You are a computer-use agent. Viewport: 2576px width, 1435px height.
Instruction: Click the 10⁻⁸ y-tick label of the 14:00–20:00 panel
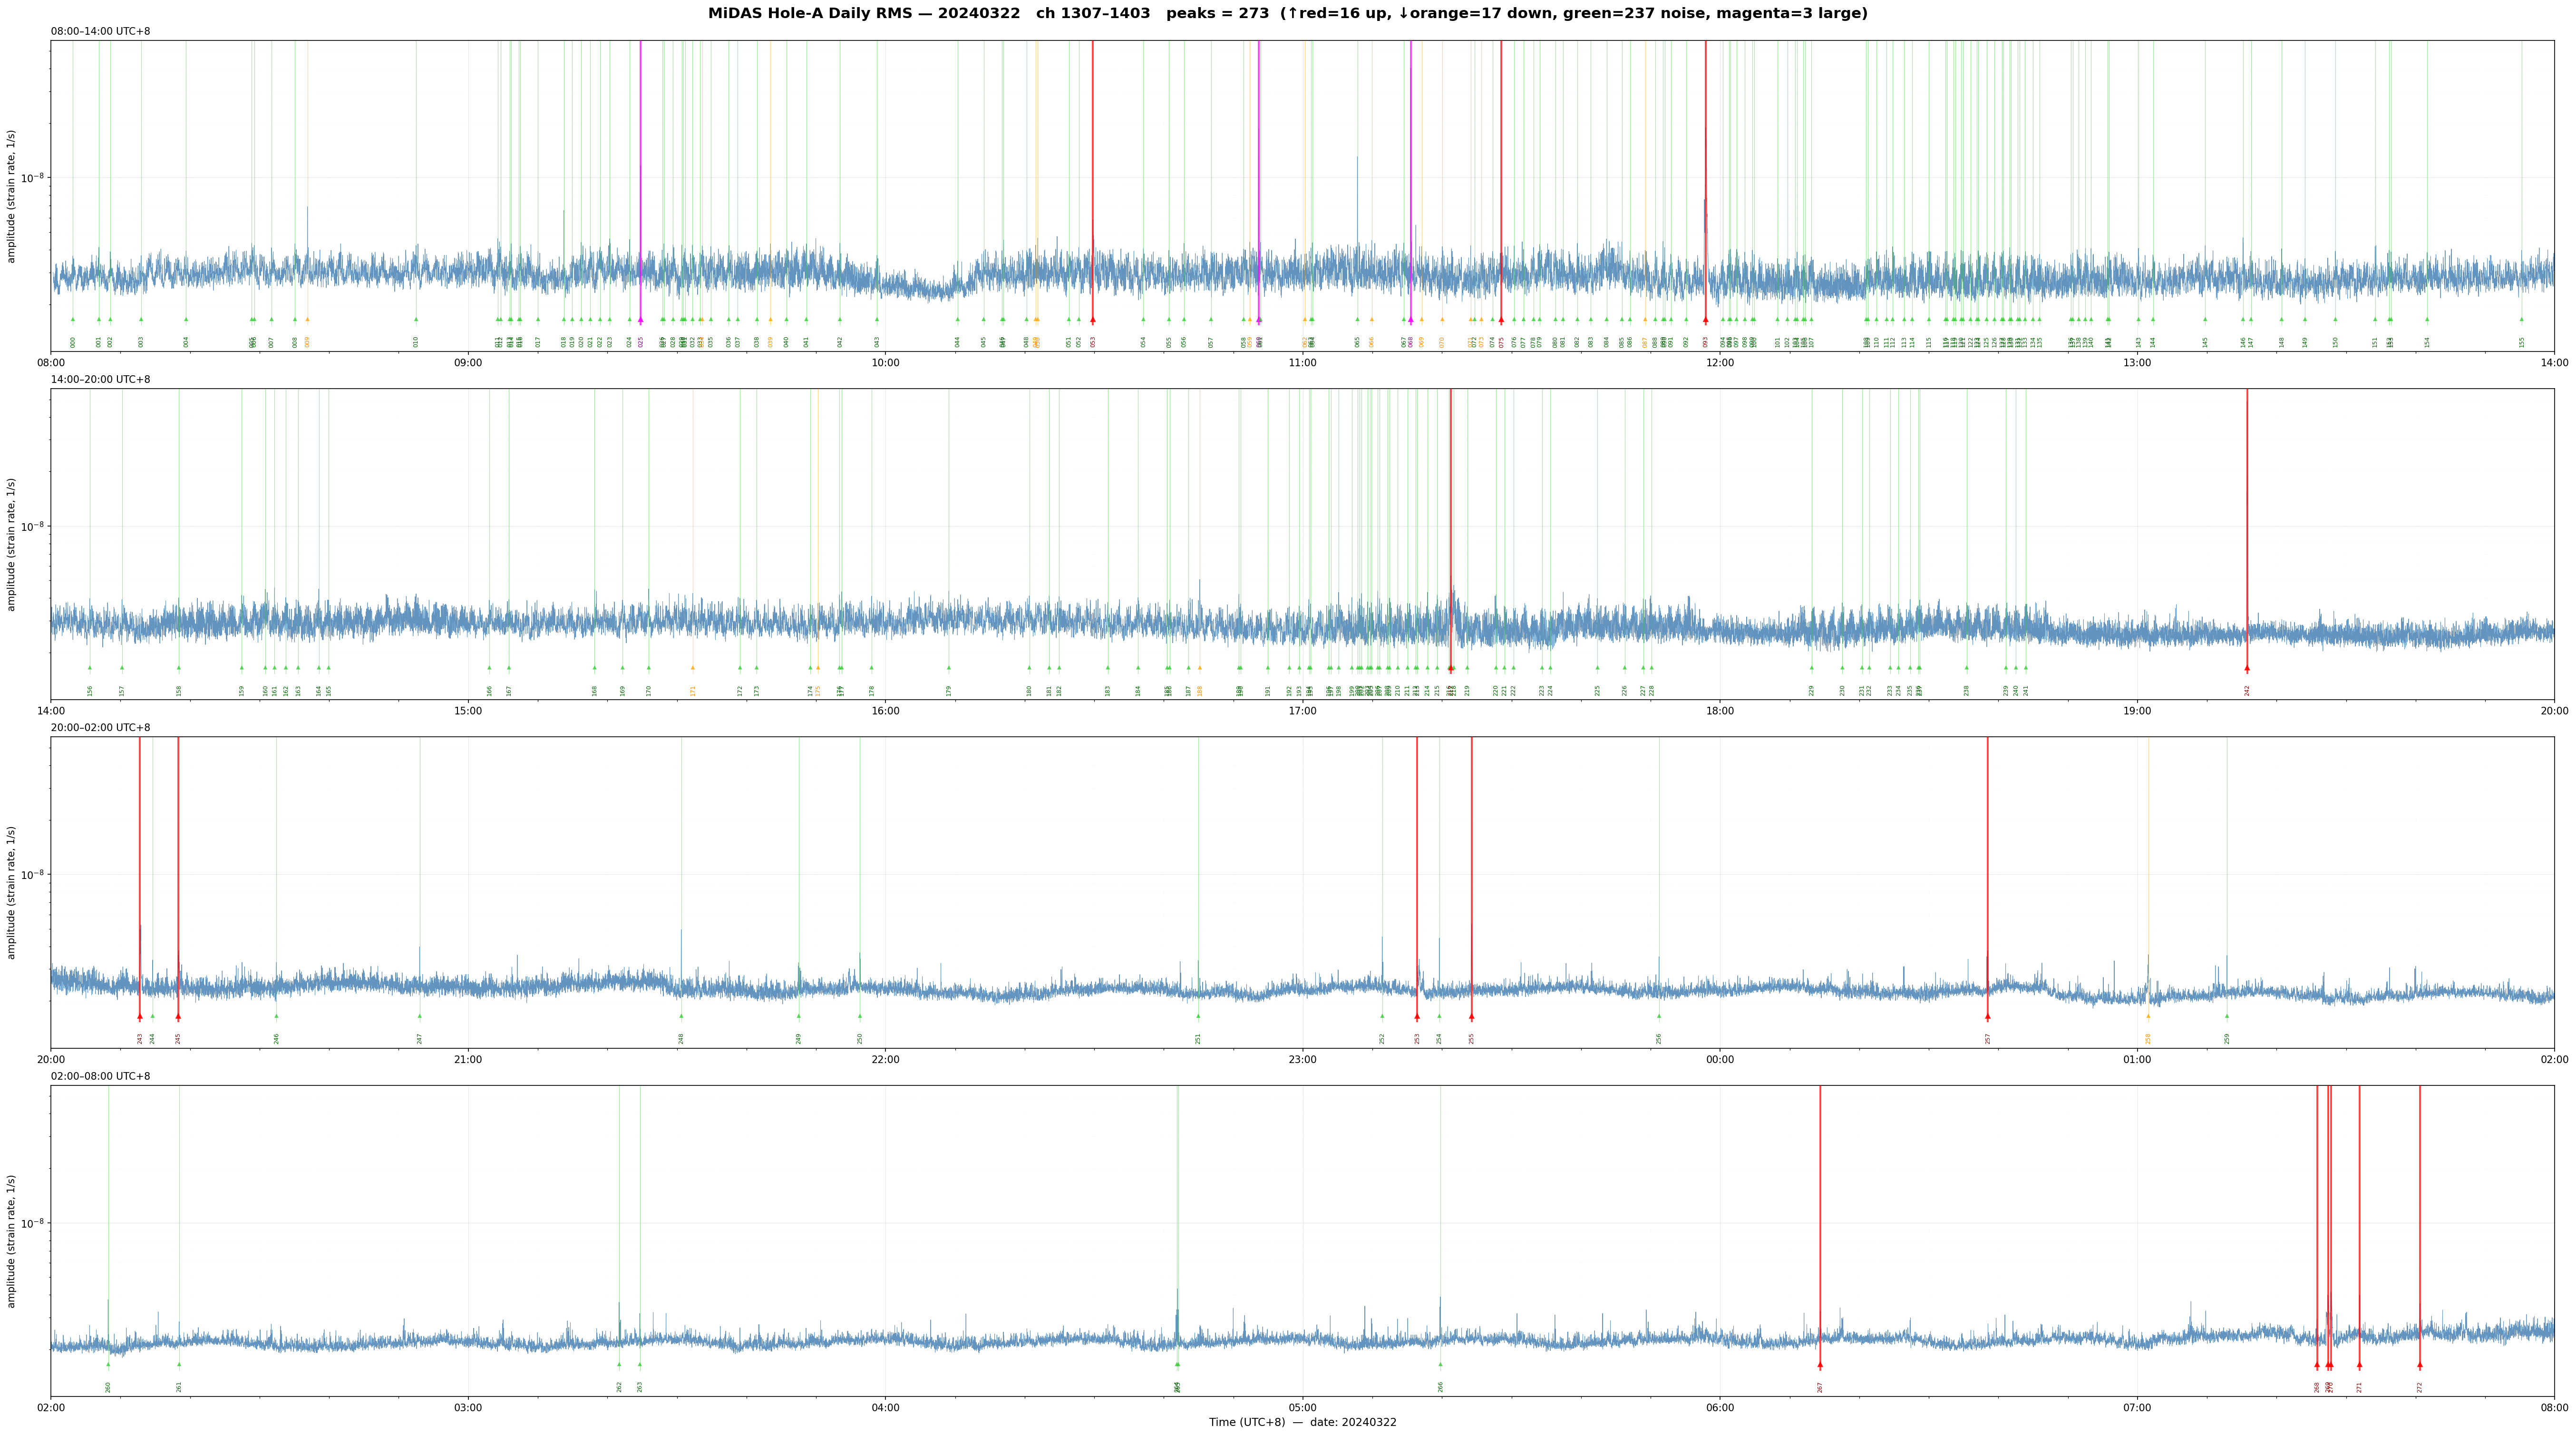coord(33,526)
